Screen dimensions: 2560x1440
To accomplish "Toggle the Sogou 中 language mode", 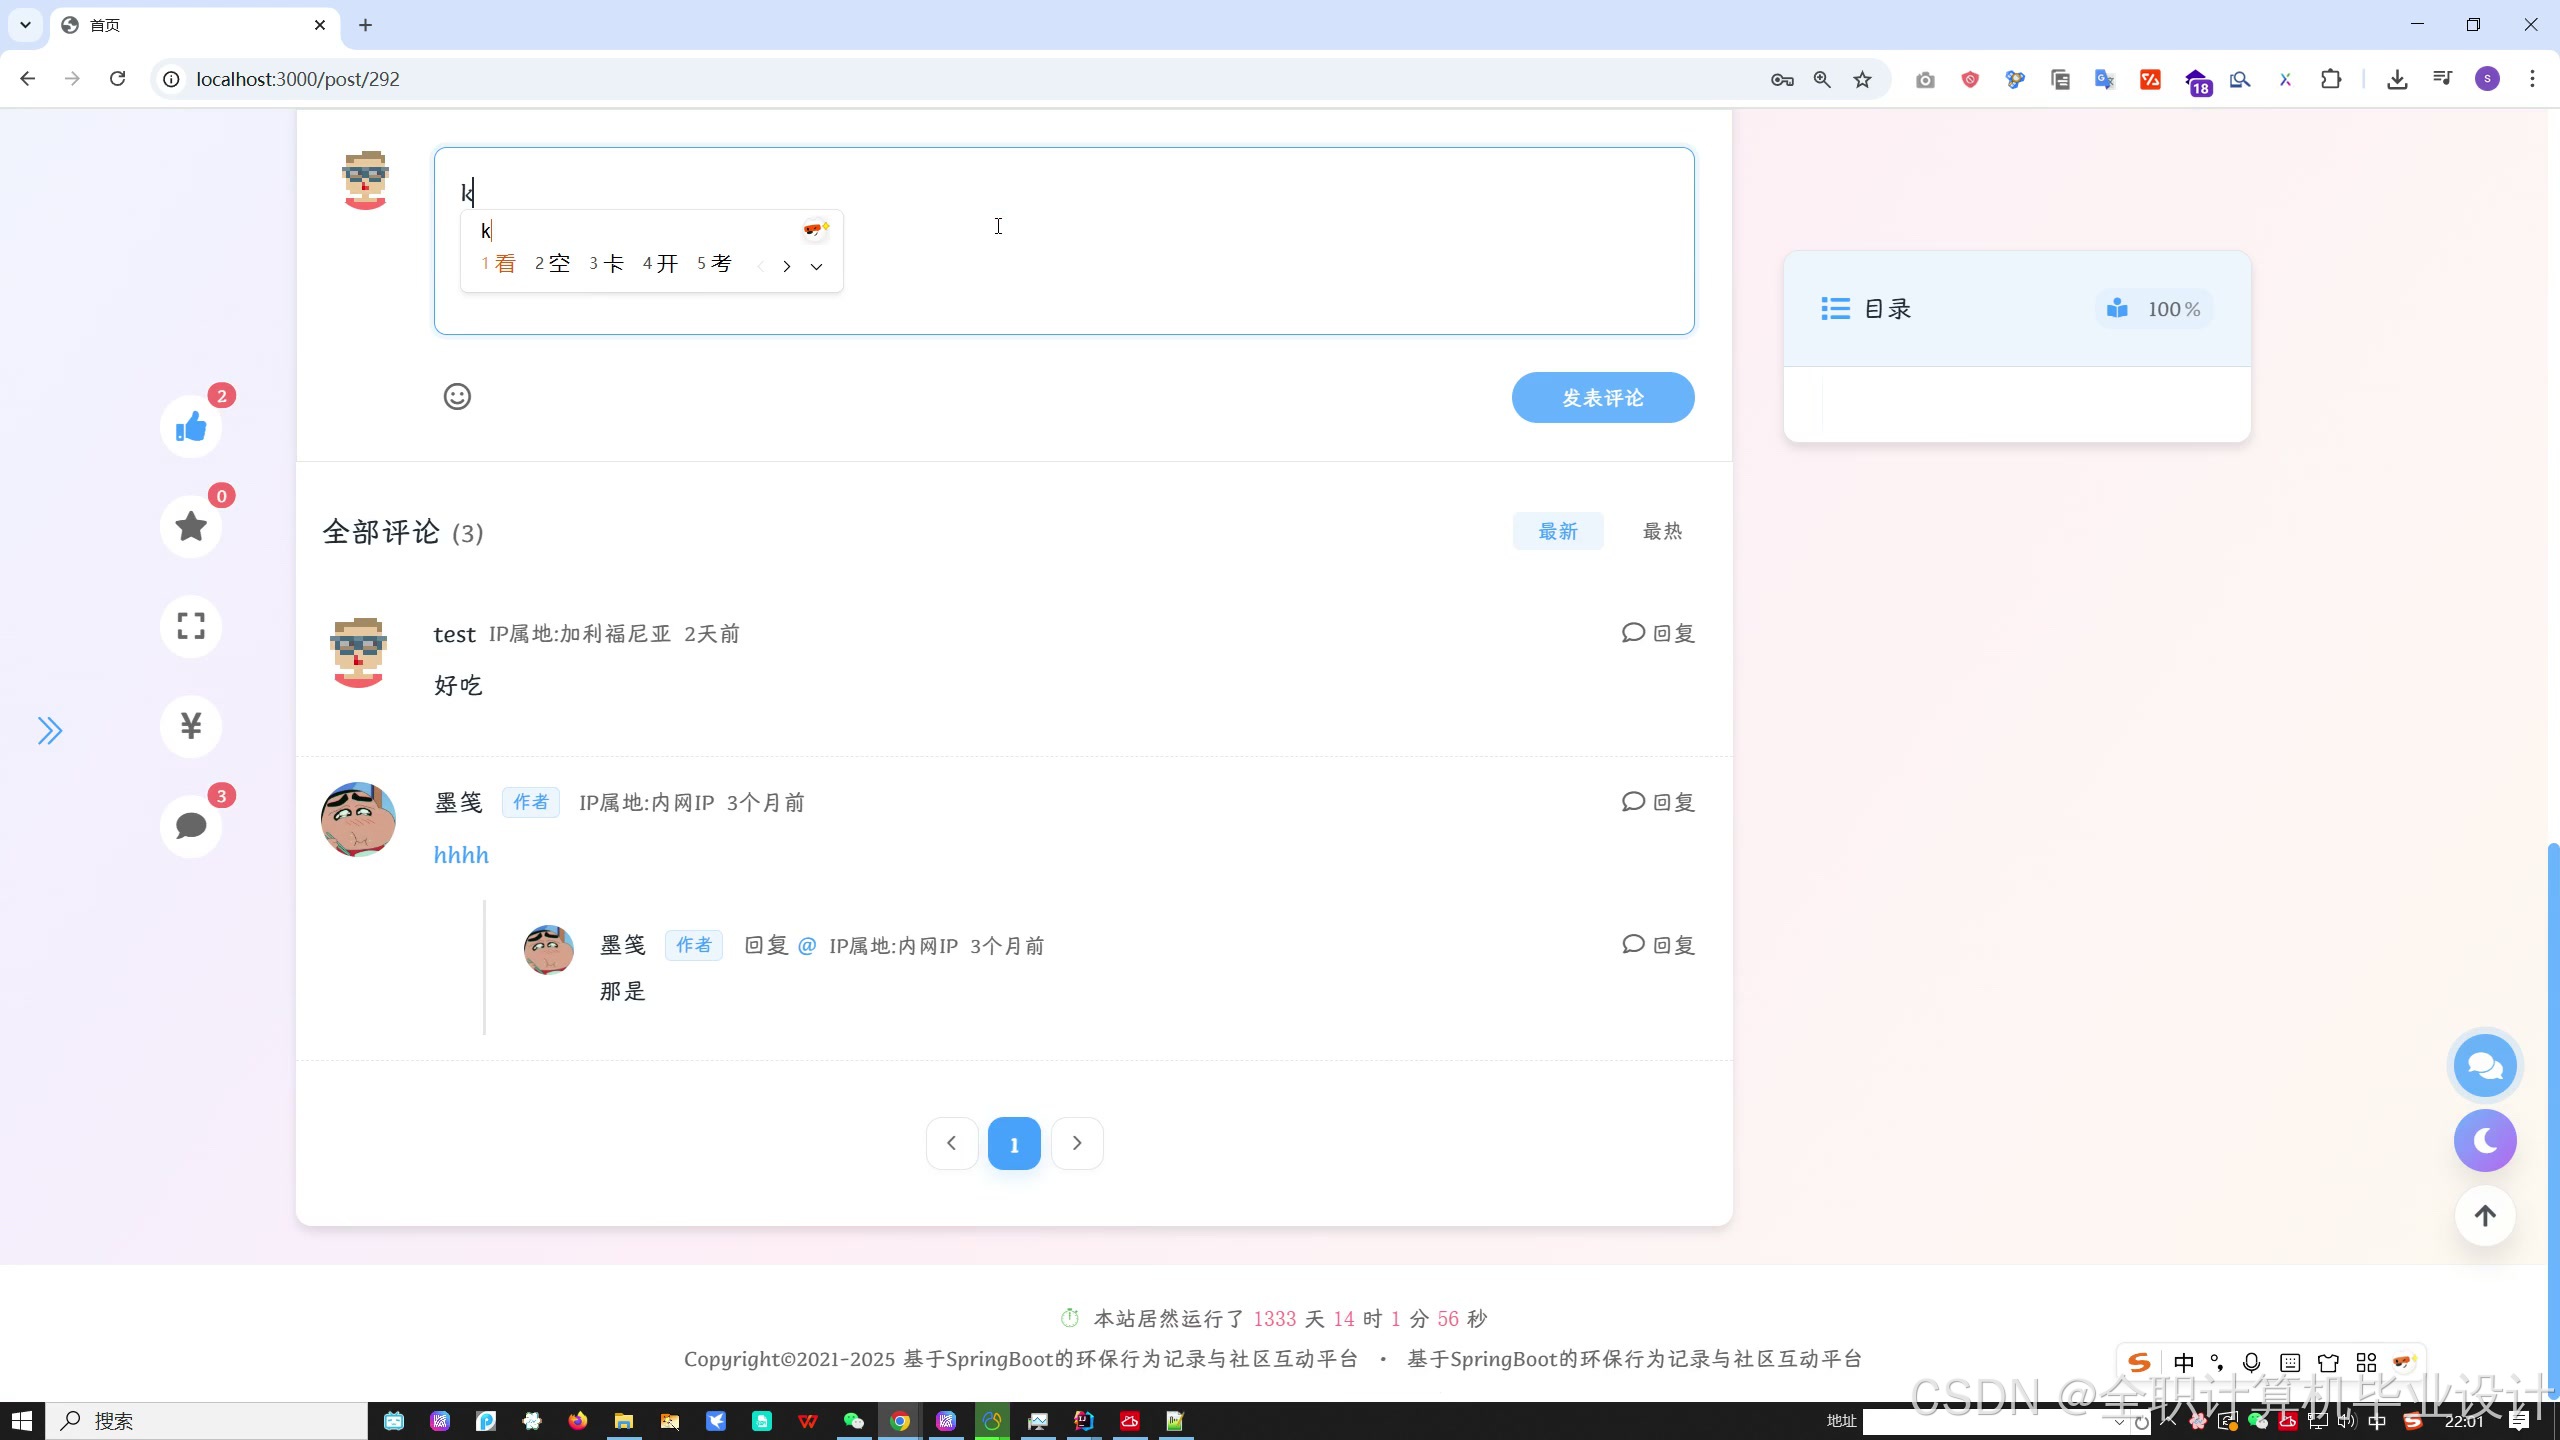I will [x=2183, y=1363].
